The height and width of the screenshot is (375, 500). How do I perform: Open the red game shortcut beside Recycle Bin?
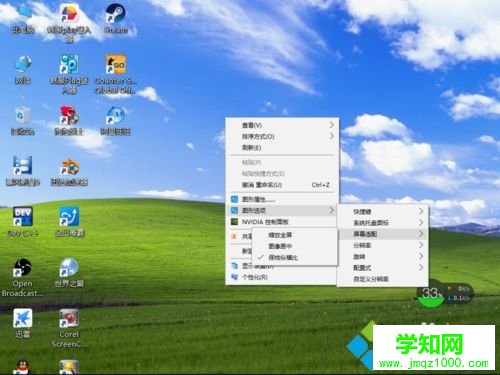click(x=69, y=121)
